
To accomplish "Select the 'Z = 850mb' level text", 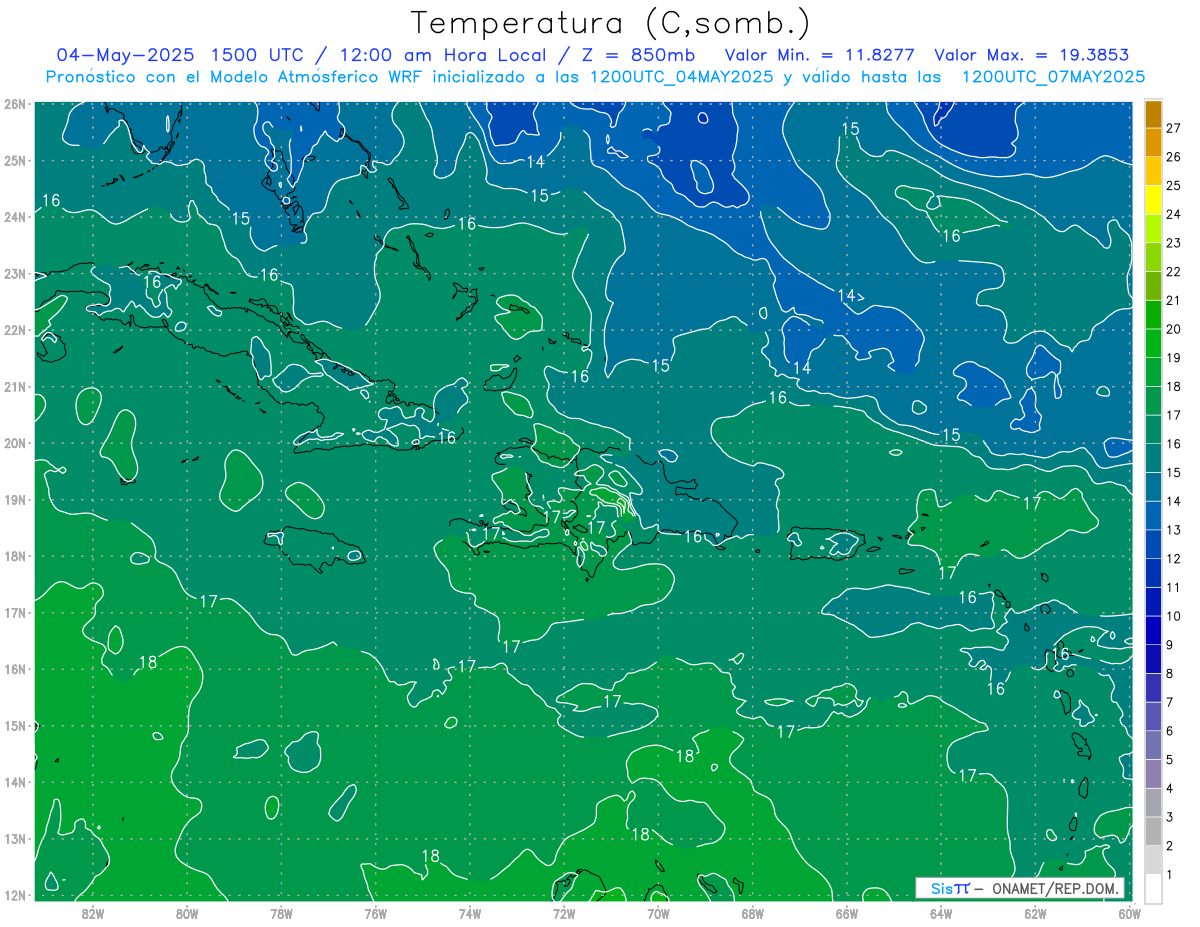I will click(x=635, y=54).
